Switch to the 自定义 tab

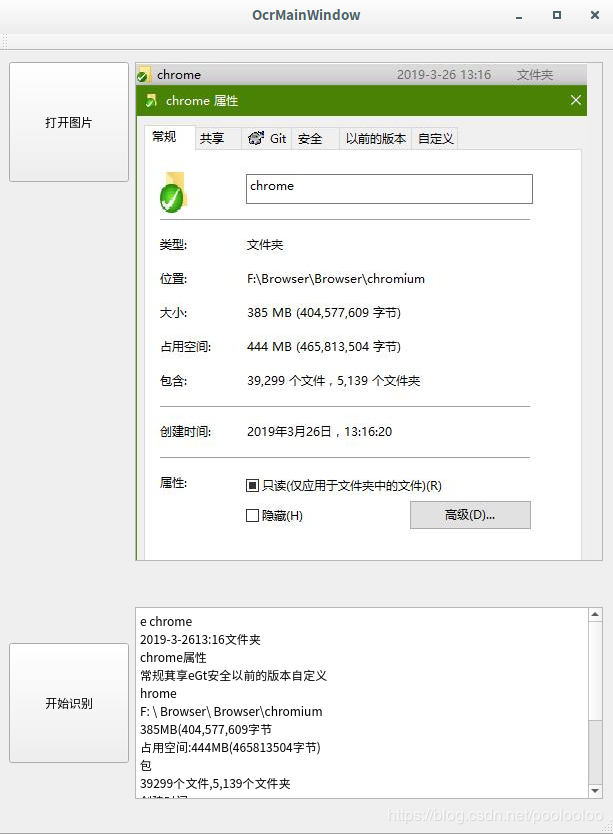point(436,139)
